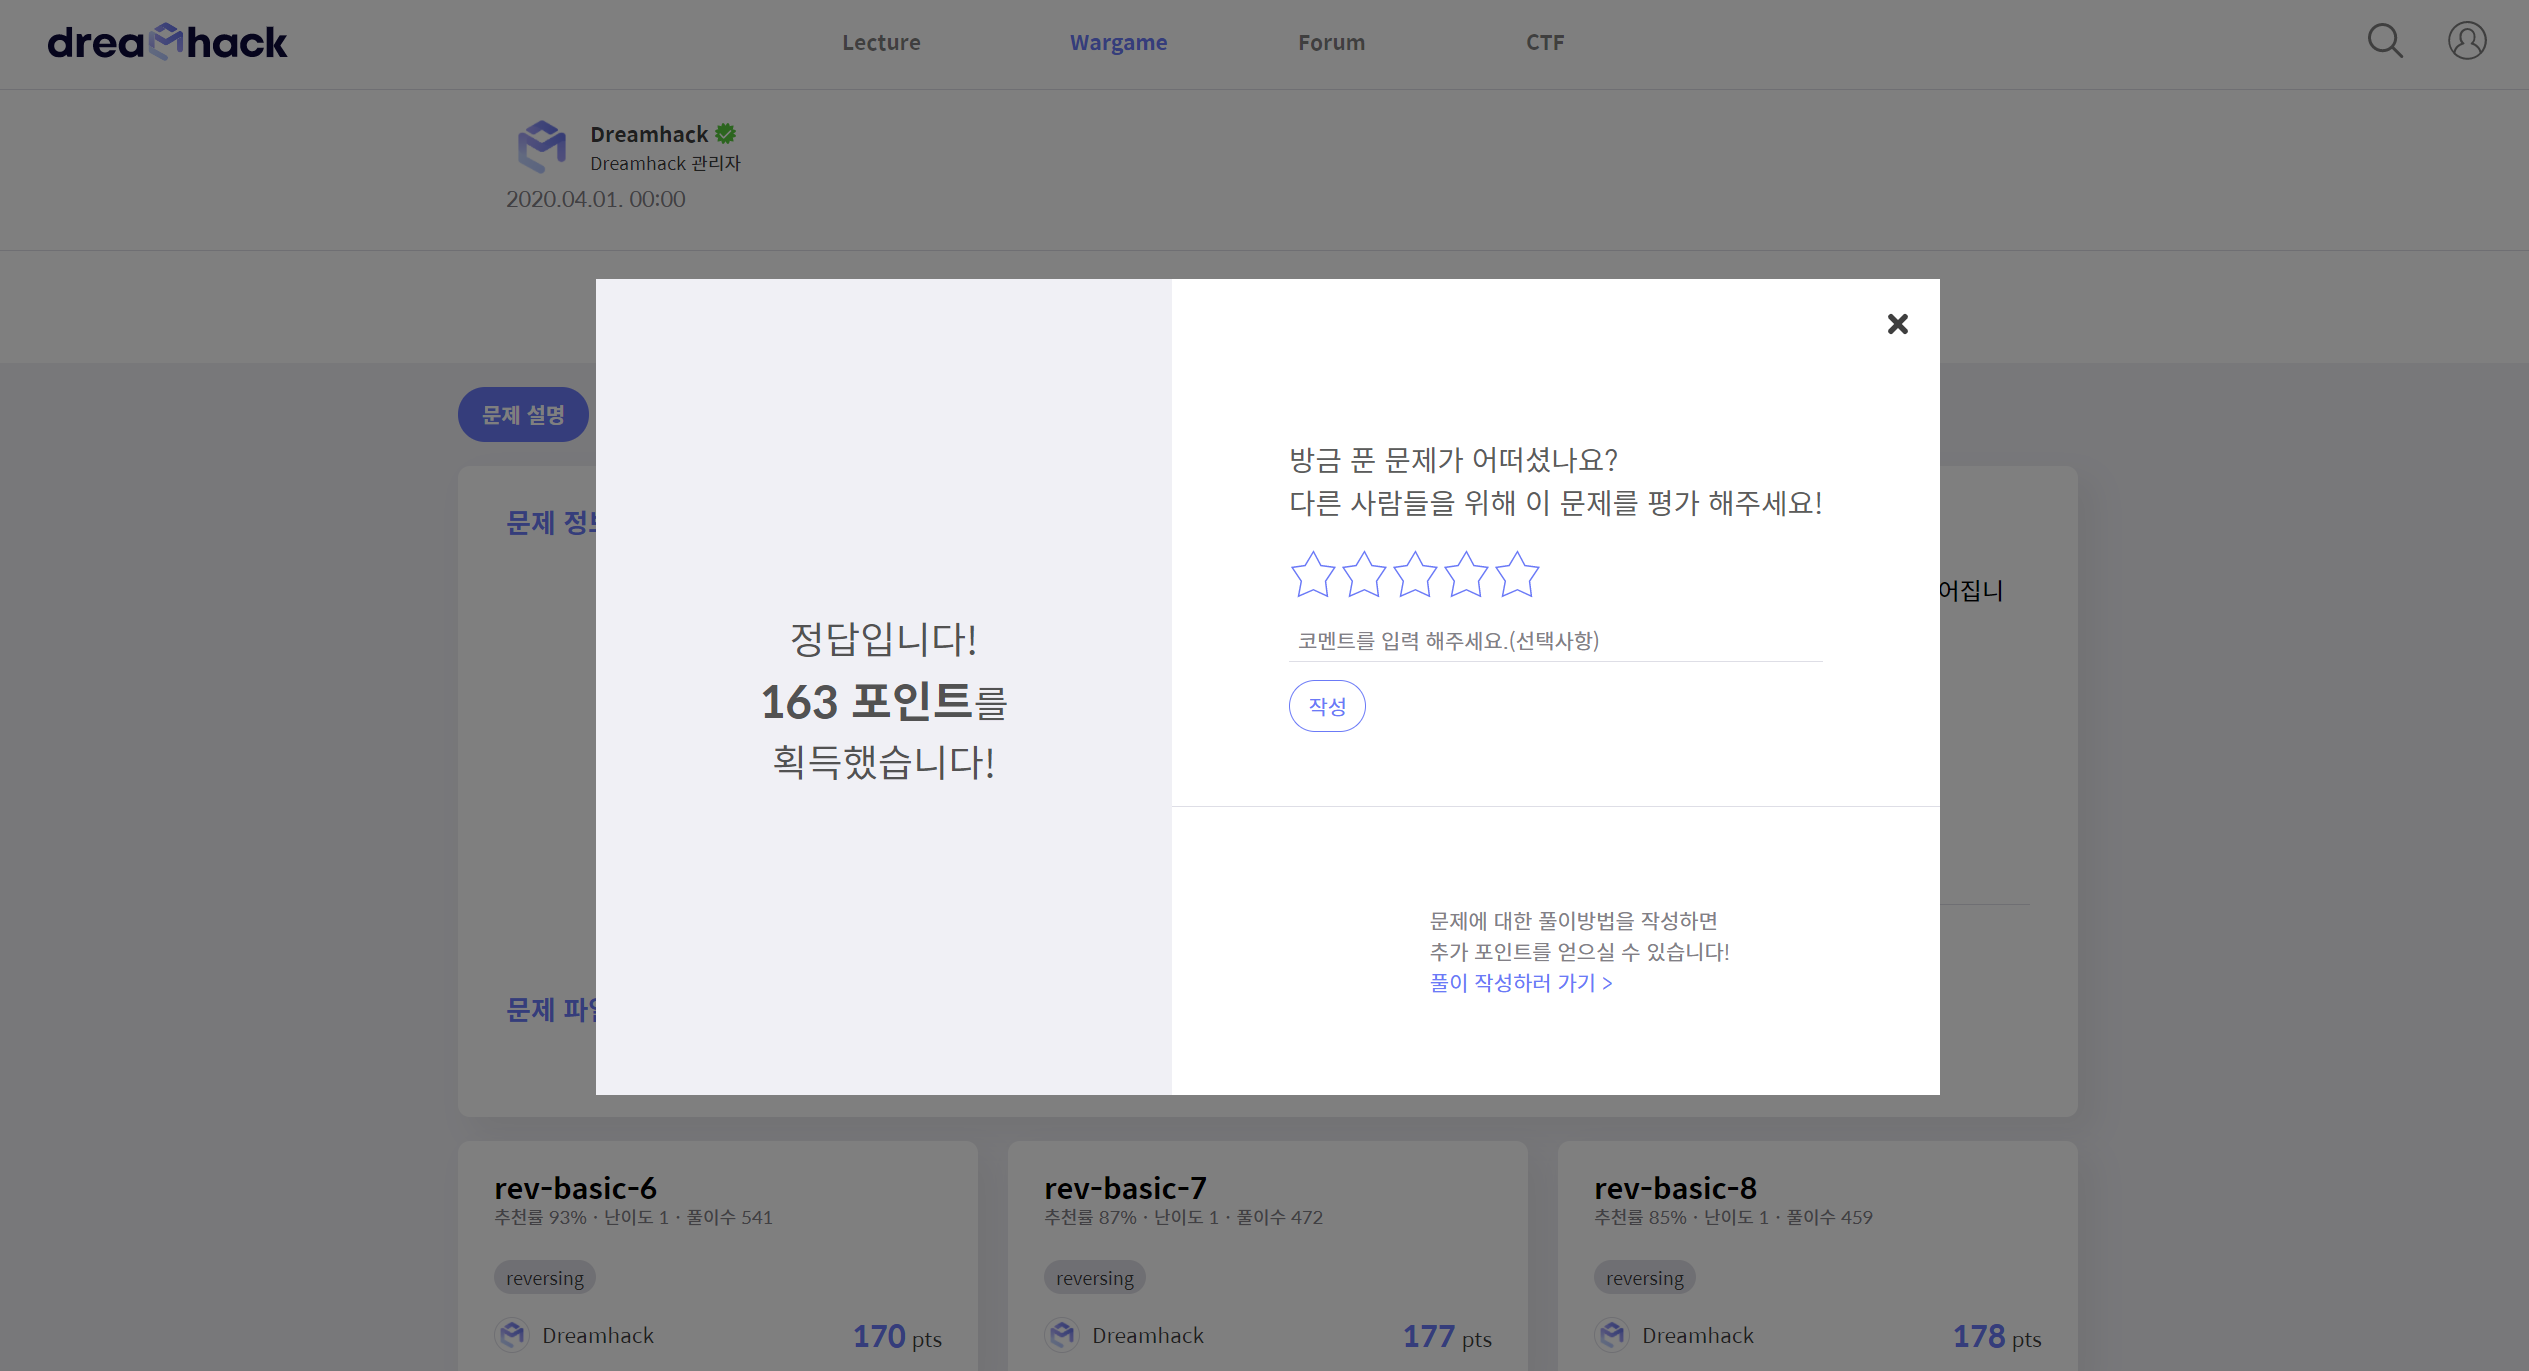This screenshot has width=2529, height=1371.
Task: Rate the problem one star
Action: (1312, 575)
